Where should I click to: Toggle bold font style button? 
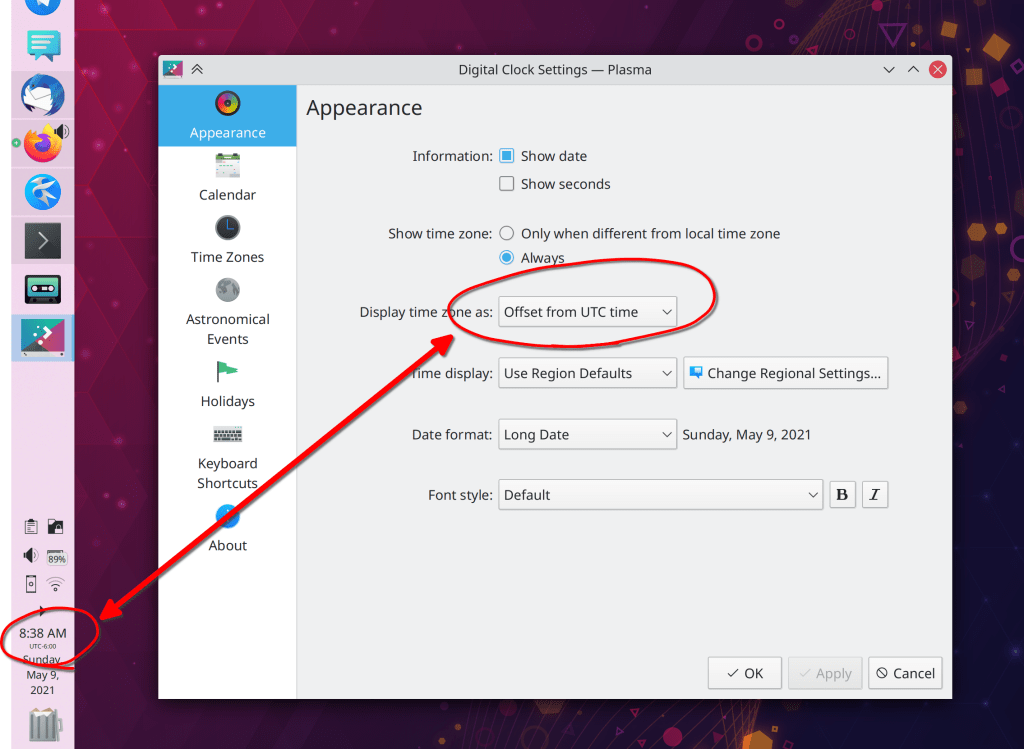click(x=842, y=495)
